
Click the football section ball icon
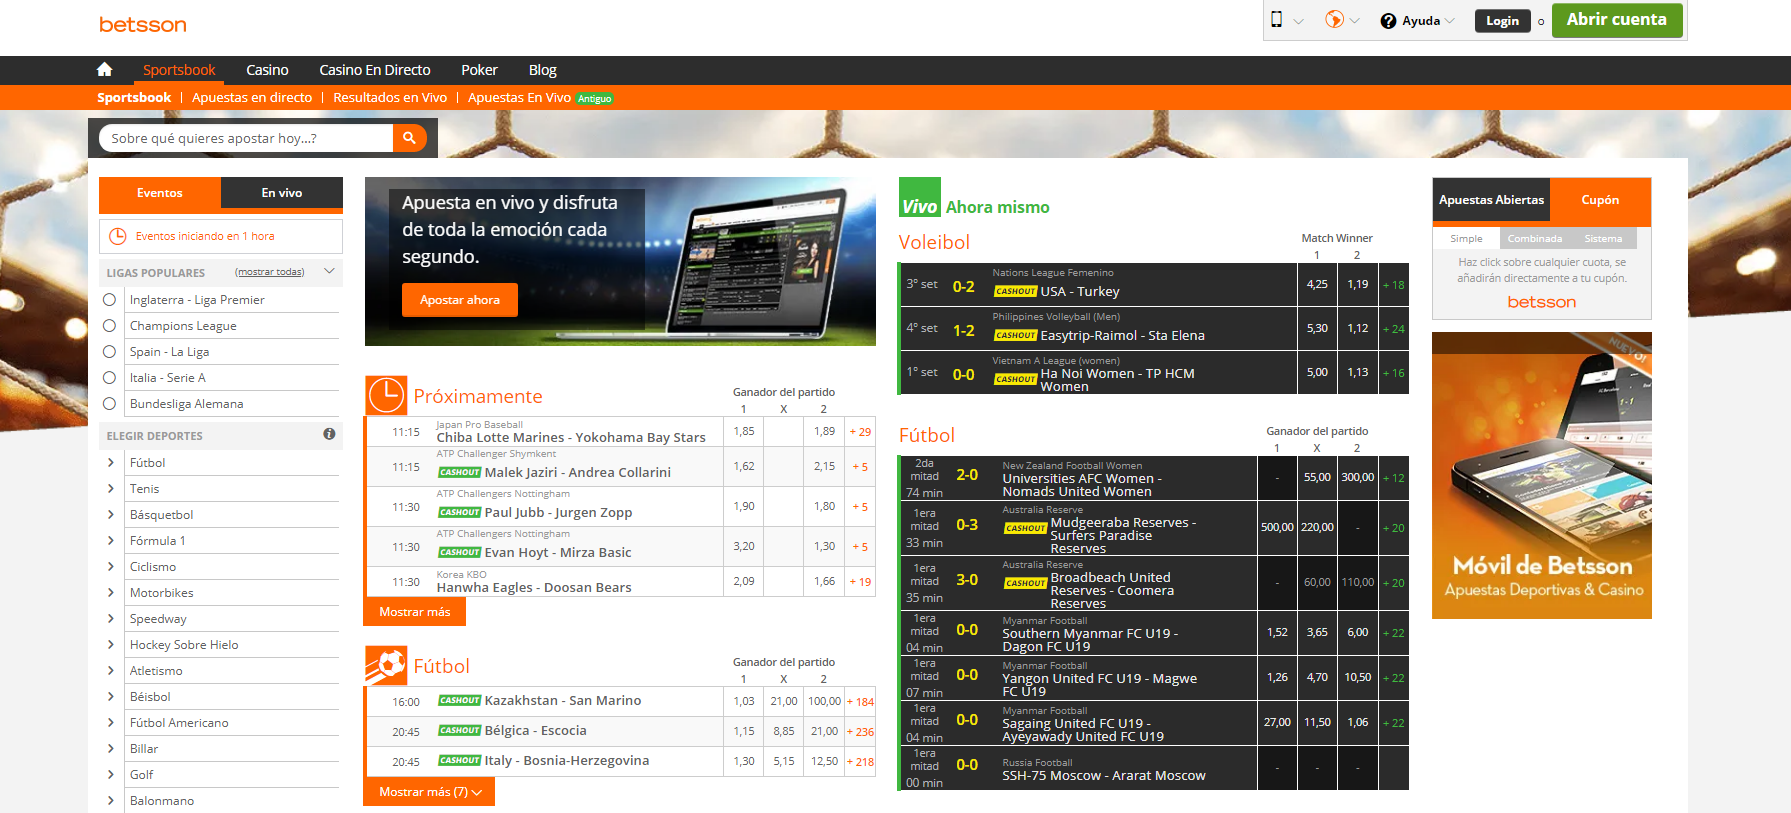[386, 666]
